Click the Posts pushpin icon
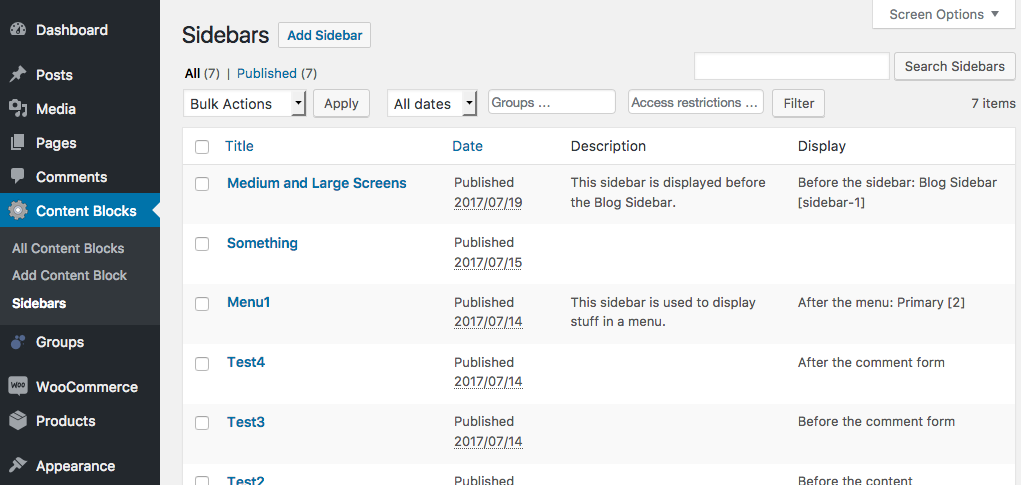This screenshot has height=485, width=1021. pos(18,75)
